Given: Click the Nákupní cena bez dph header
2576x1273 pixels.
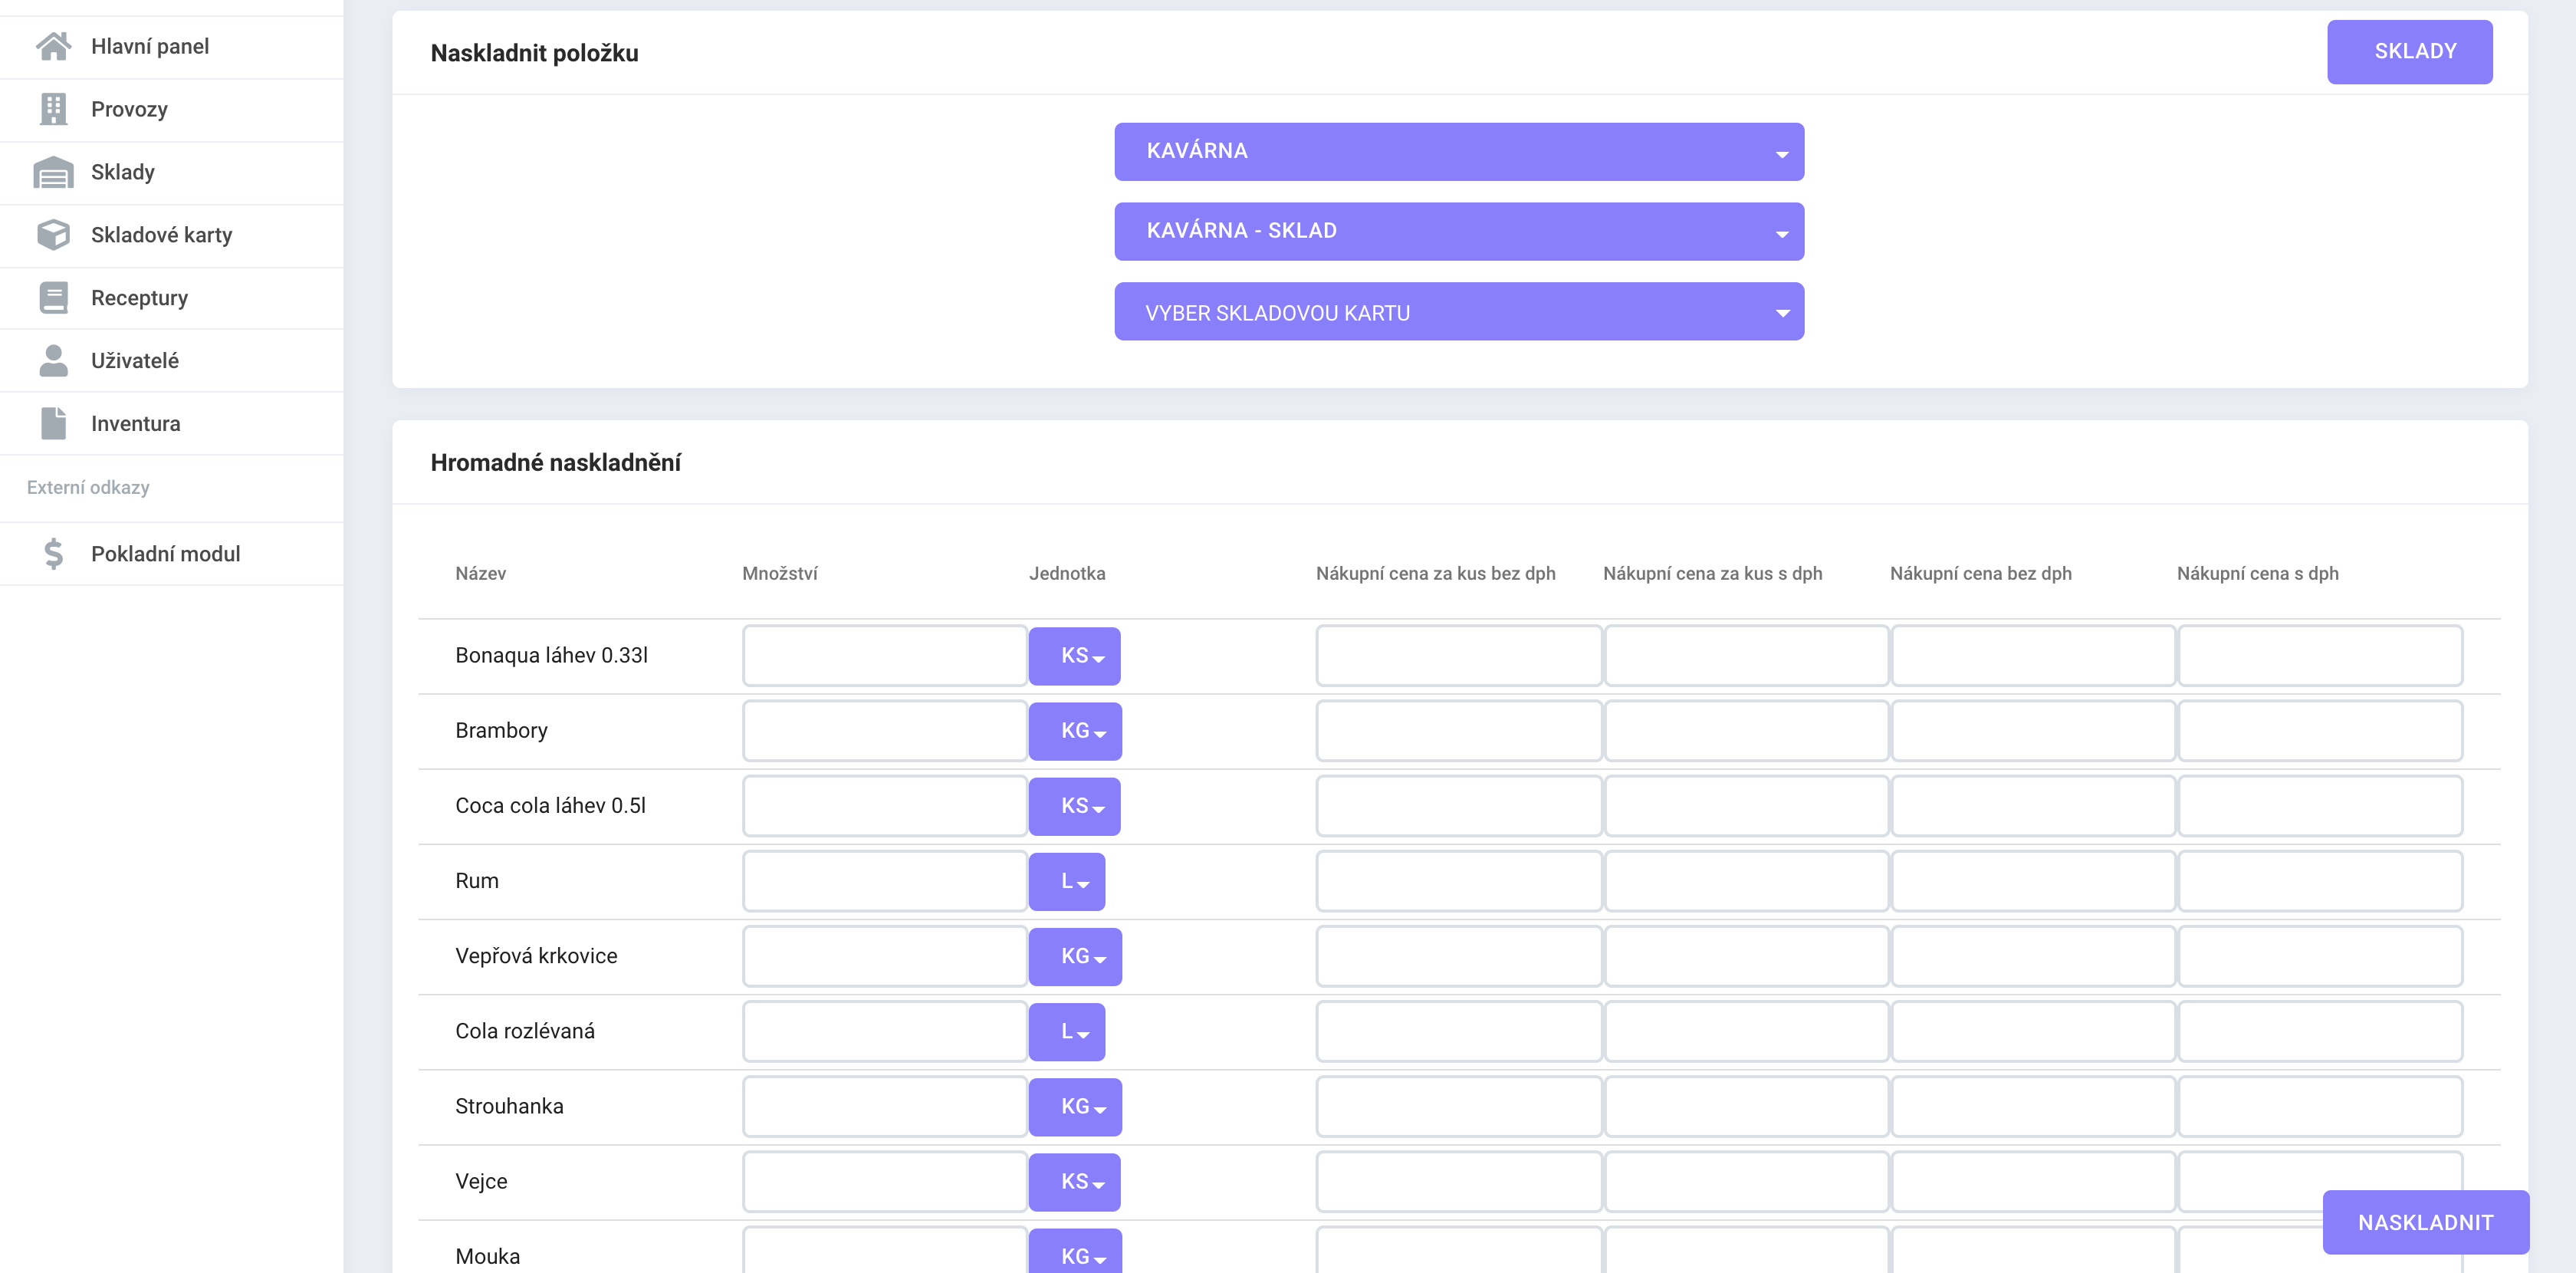Looking at the screenshot, I should (1980, 574).
